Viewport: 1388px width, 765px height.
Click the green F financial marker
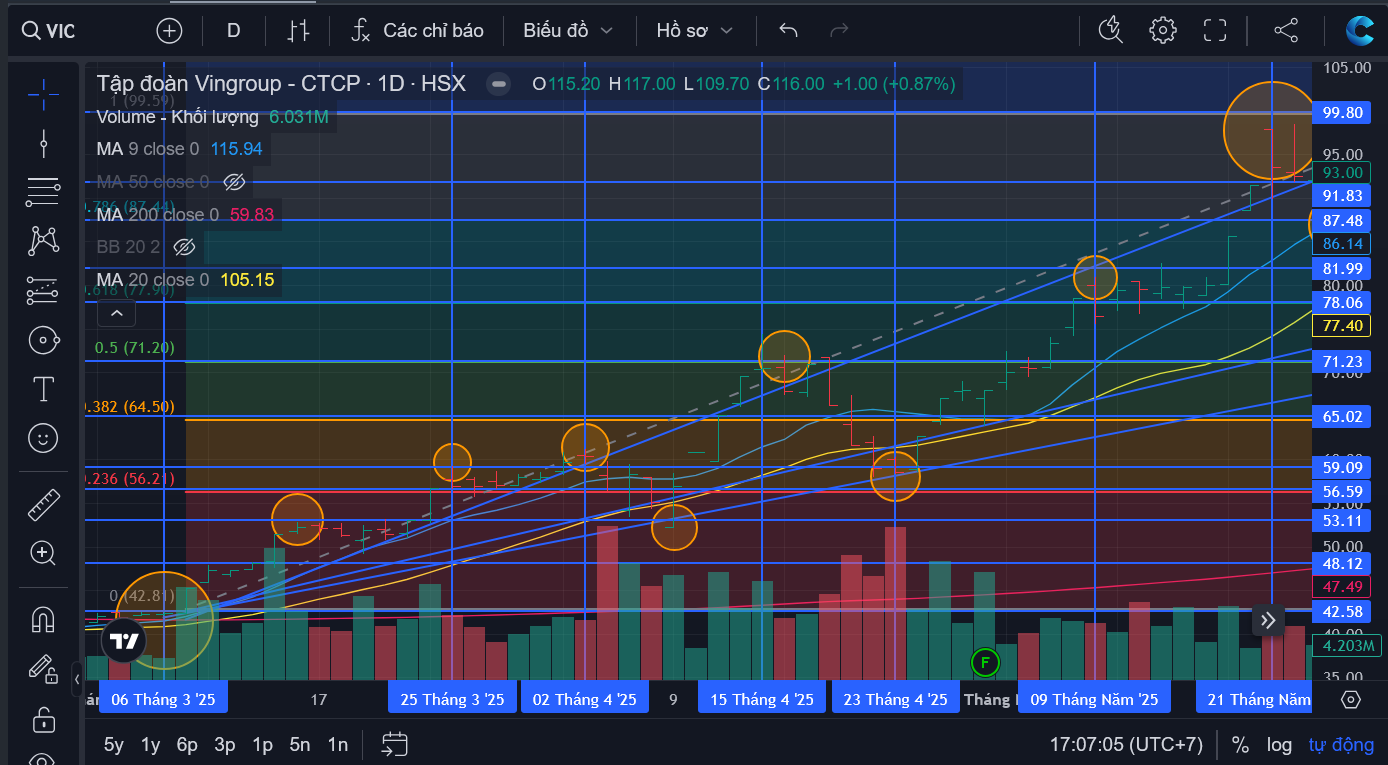coord(985,661)
